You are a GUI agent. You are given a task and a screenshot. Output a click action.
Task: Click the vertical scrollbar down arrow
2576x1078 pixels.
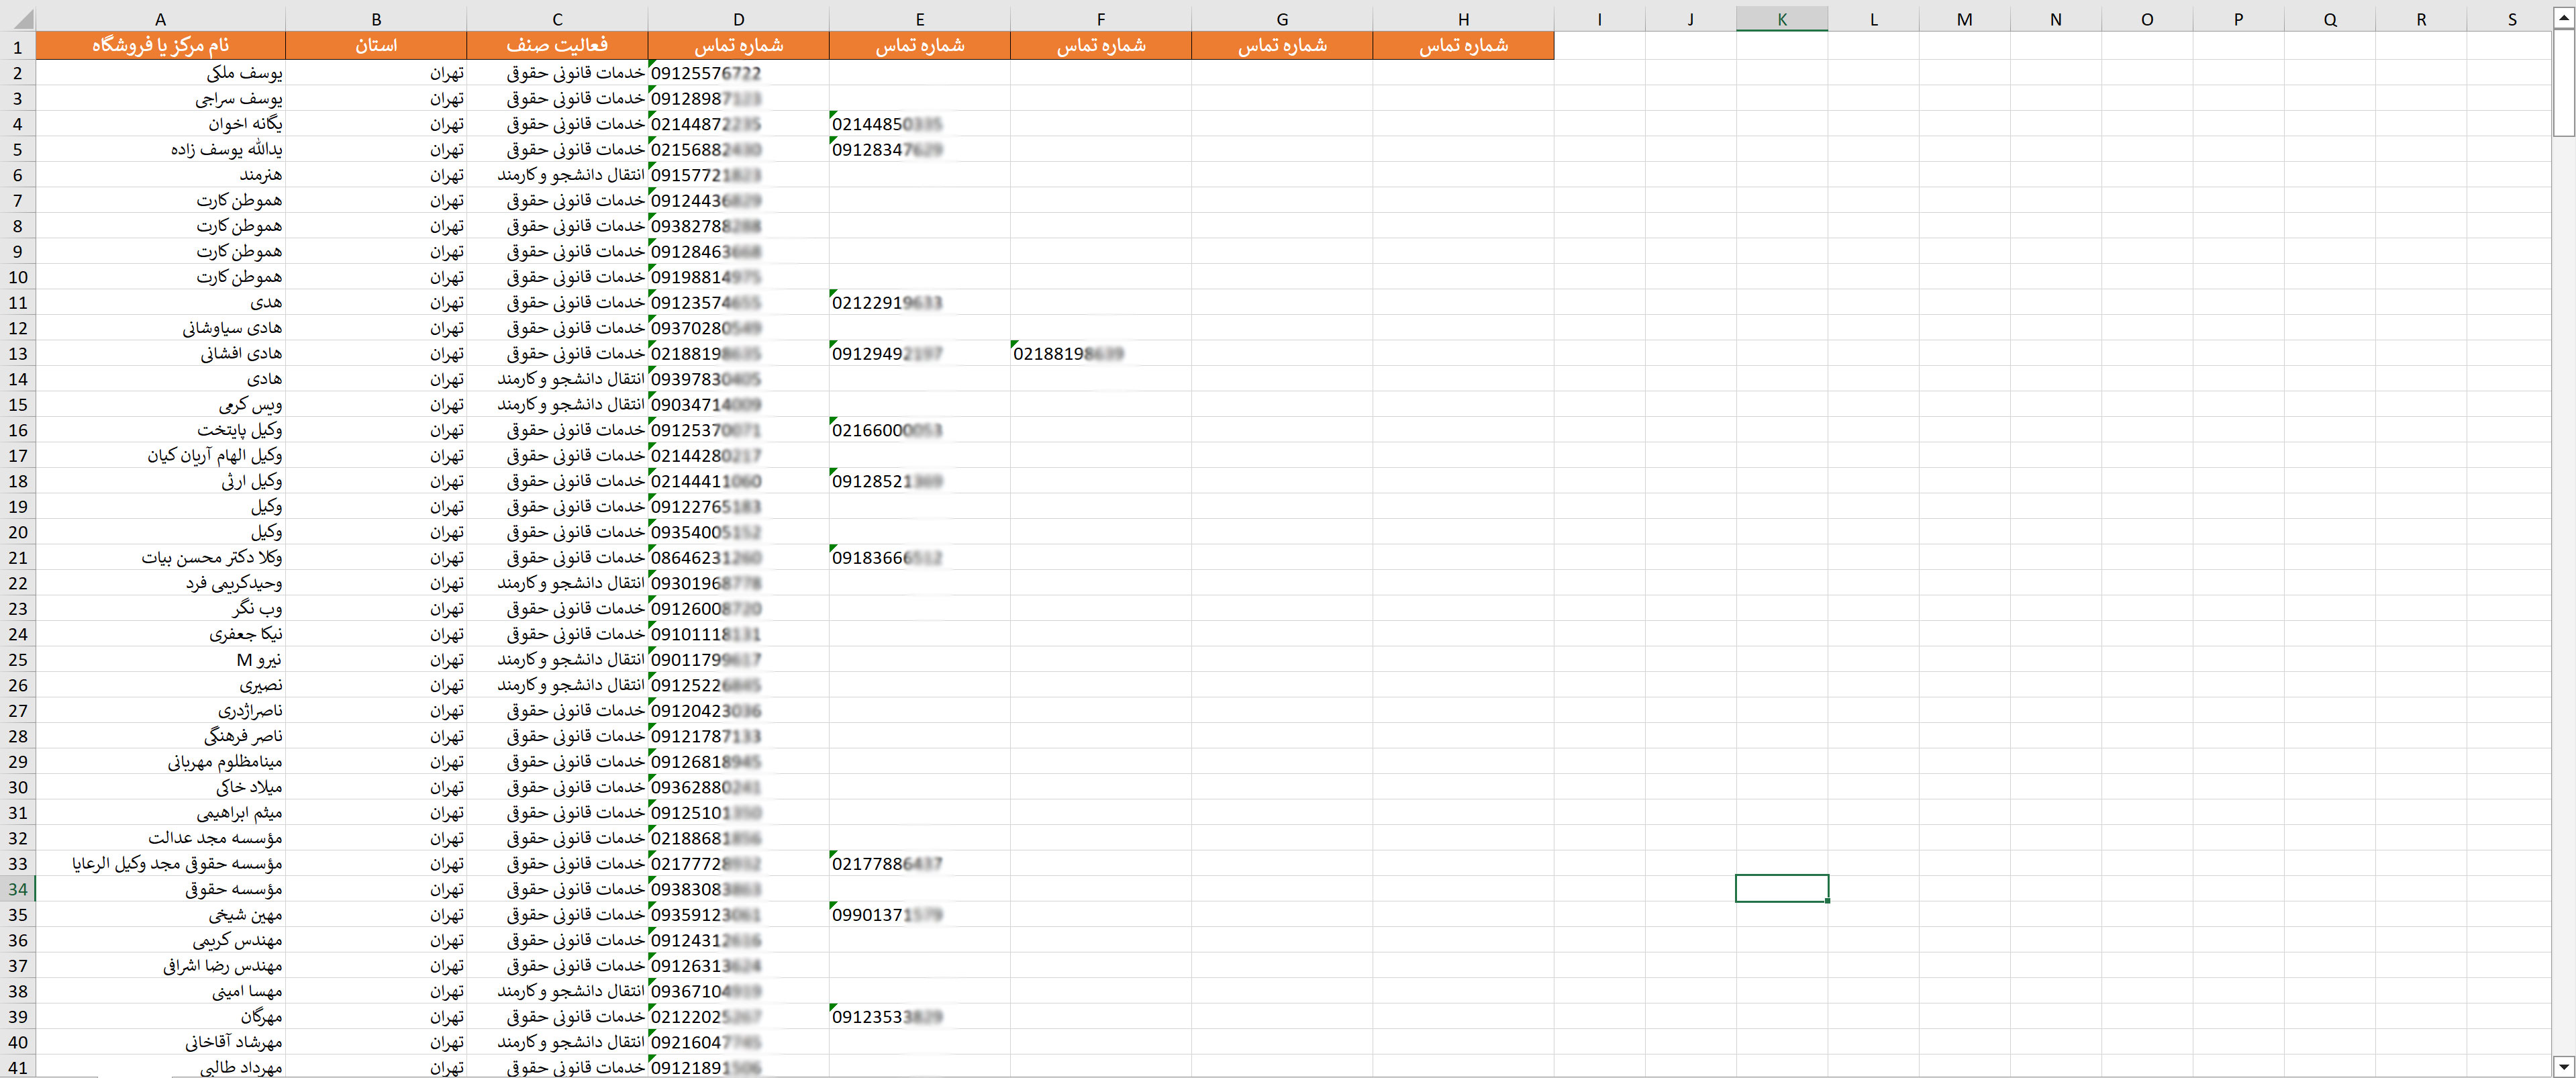(2564, 1066)
